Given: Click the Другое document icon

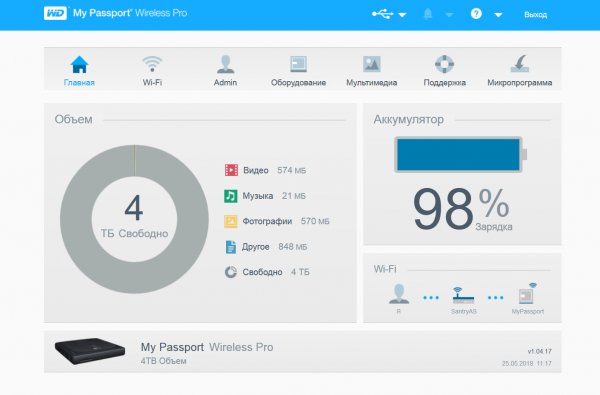Looking at the screenshot, I should click(231, 247).
